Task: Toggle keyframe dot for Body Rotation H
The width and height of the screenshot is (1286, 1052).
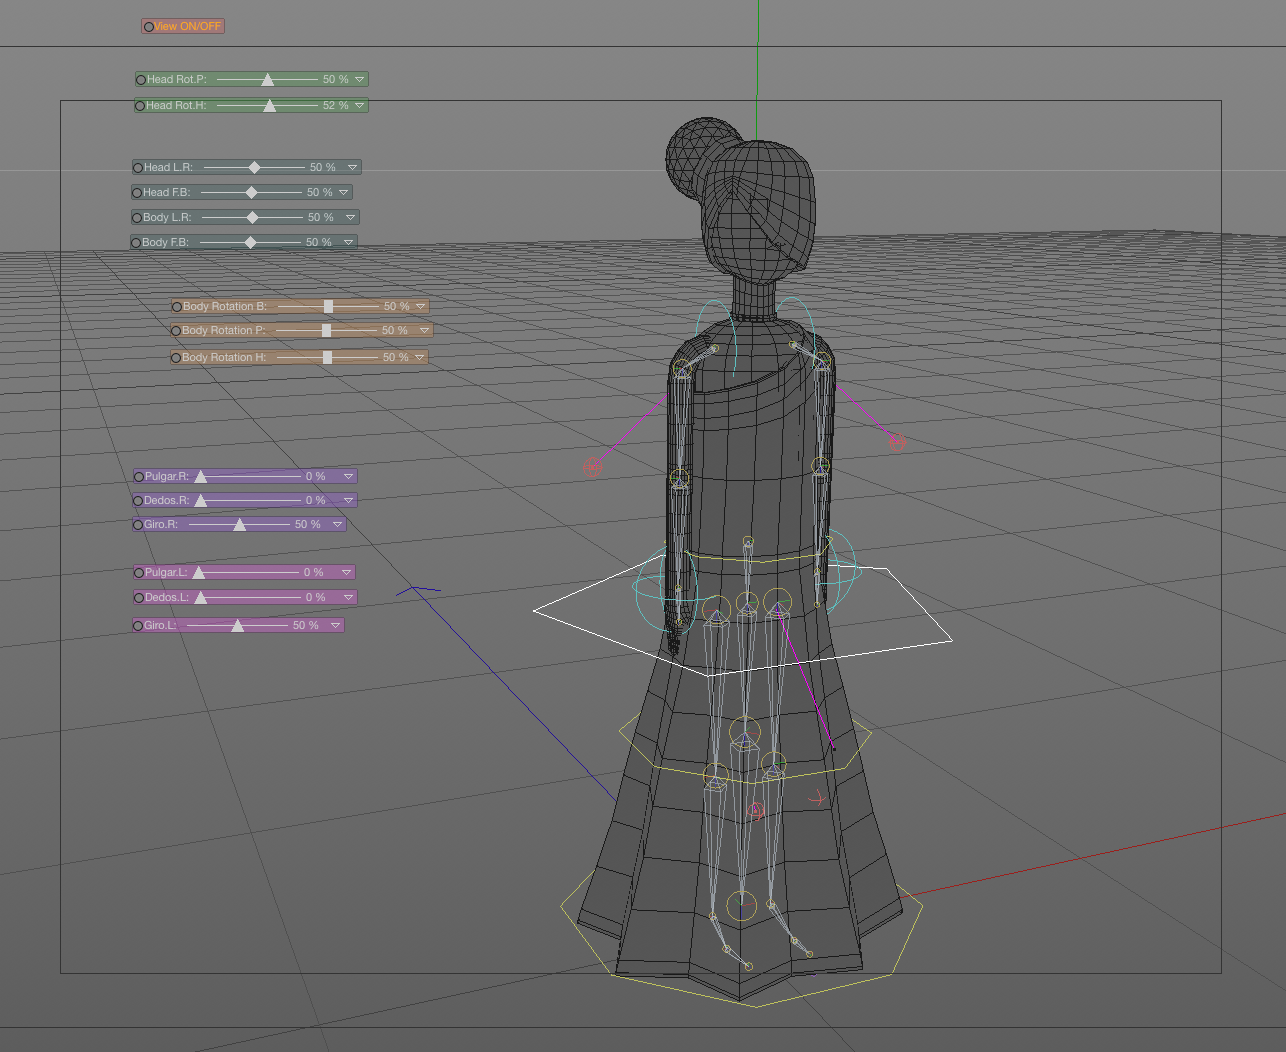Action: click(176, 358)
